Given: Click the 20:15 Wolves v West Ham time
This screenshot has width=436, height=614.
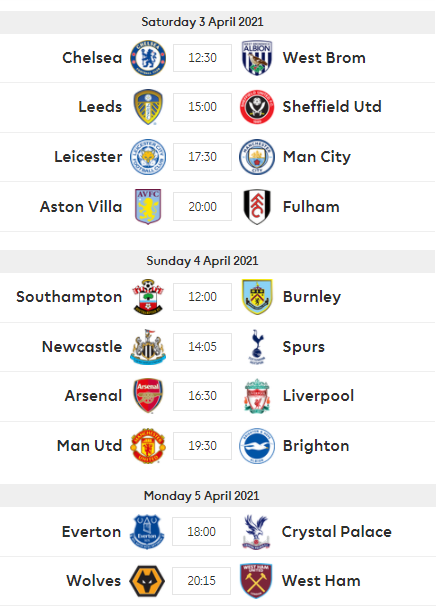Looking at the screenshot, I should [x=201, y=580].
